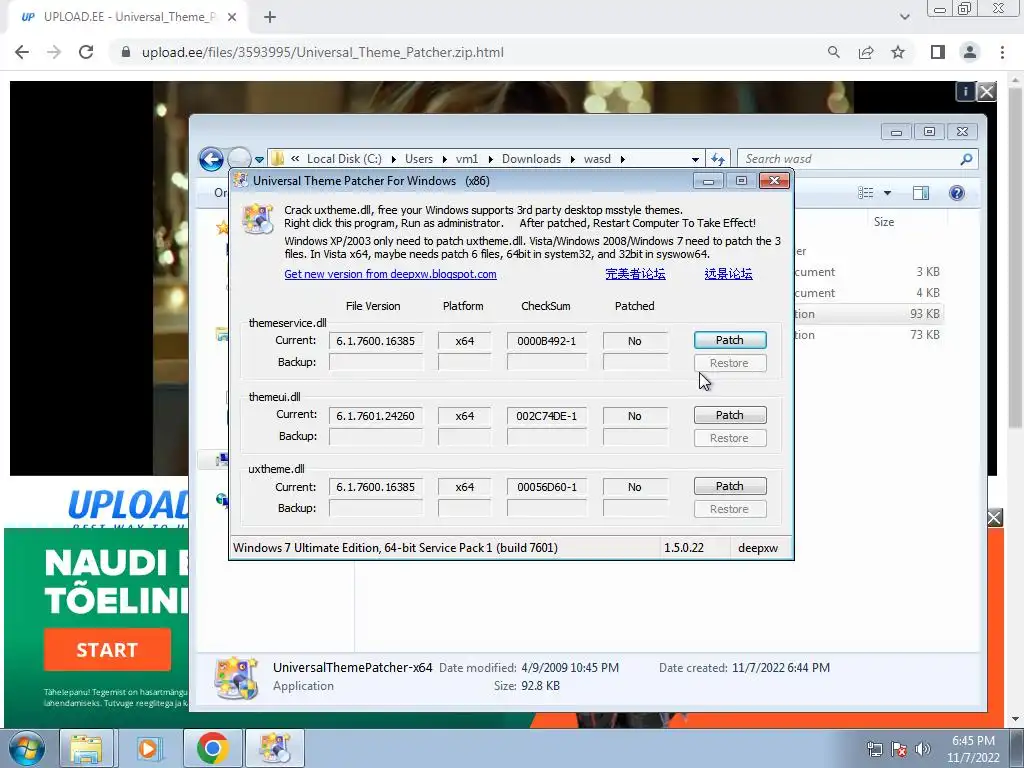
Task: Change the Explorer view icon
Action: click(865, 193)
